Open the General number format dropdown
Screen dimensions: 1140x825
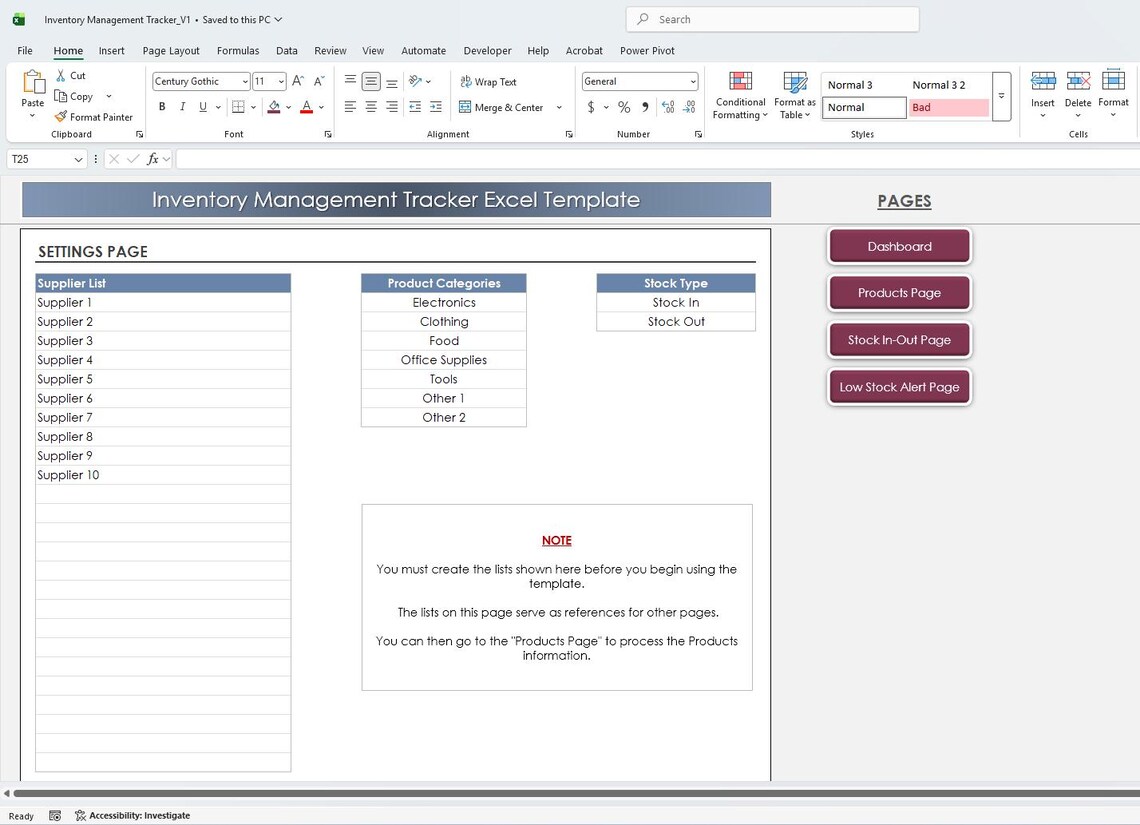693,81
